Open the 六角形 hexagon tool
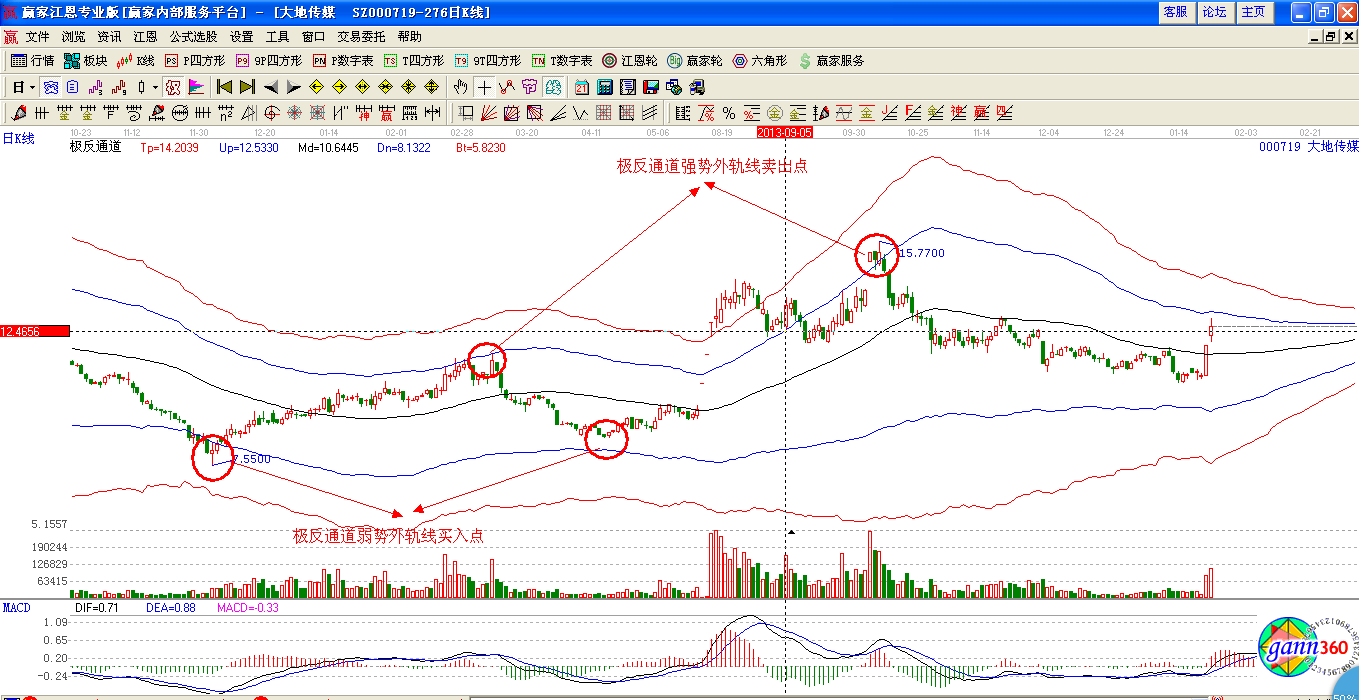 coord(760,61)
